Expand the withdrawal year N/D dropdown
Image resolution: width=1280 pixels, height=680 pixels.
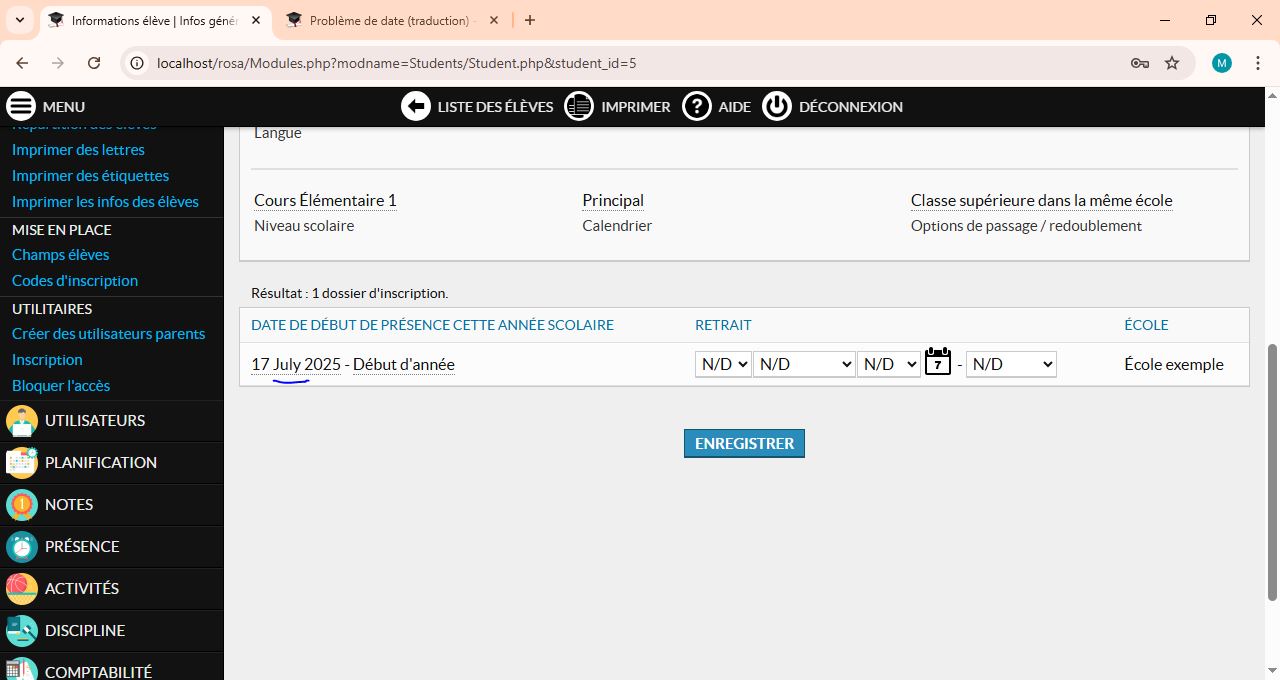point(888,364)
